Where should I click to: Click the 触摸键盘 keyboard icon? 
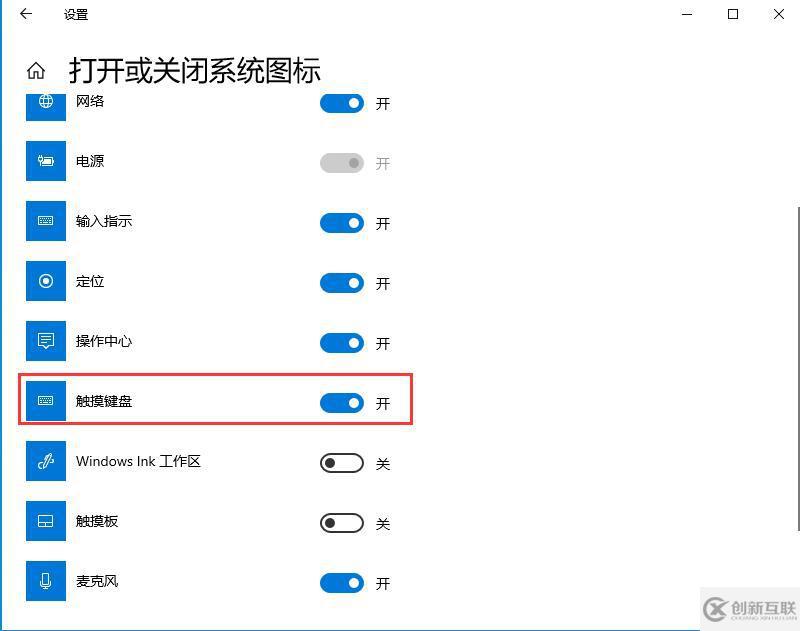46,401
